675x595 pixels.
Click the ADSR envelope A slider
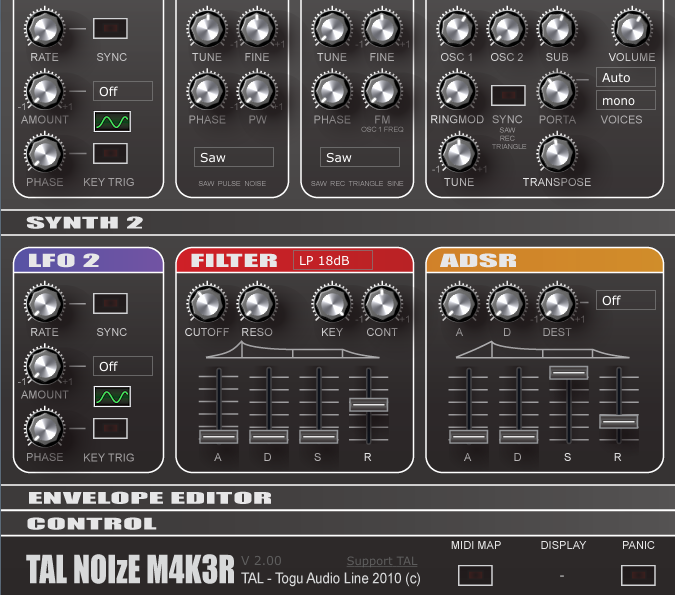(468, 437)
